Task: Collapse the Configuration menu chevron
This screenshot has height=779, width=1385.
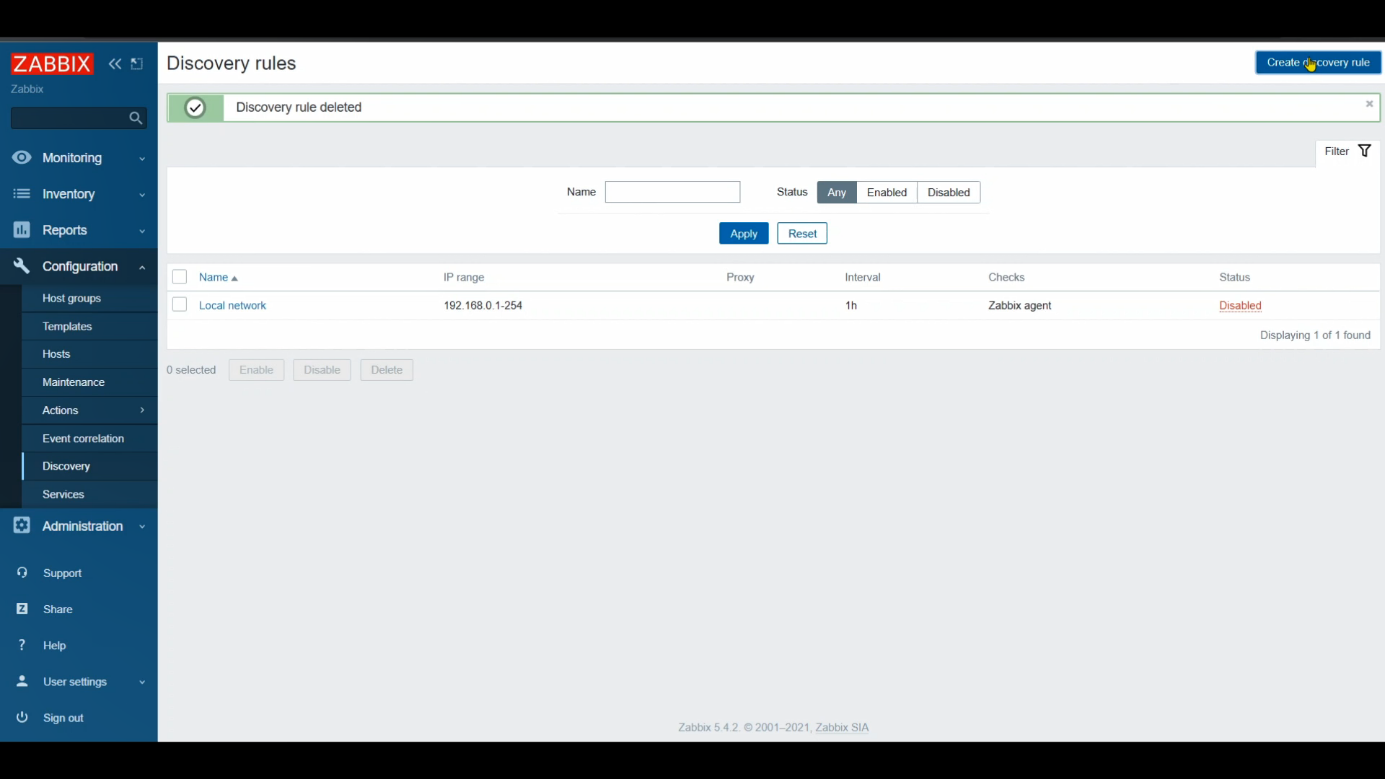Action: (x=142, y=267)
